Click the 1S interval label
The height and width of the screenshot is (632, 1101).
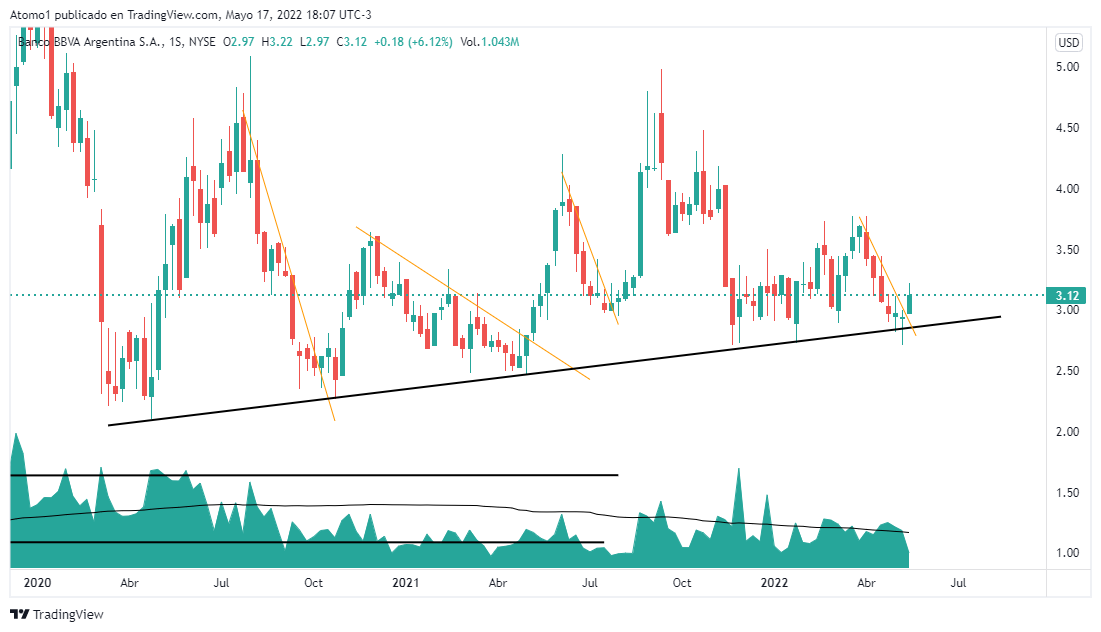coord(176,42)
